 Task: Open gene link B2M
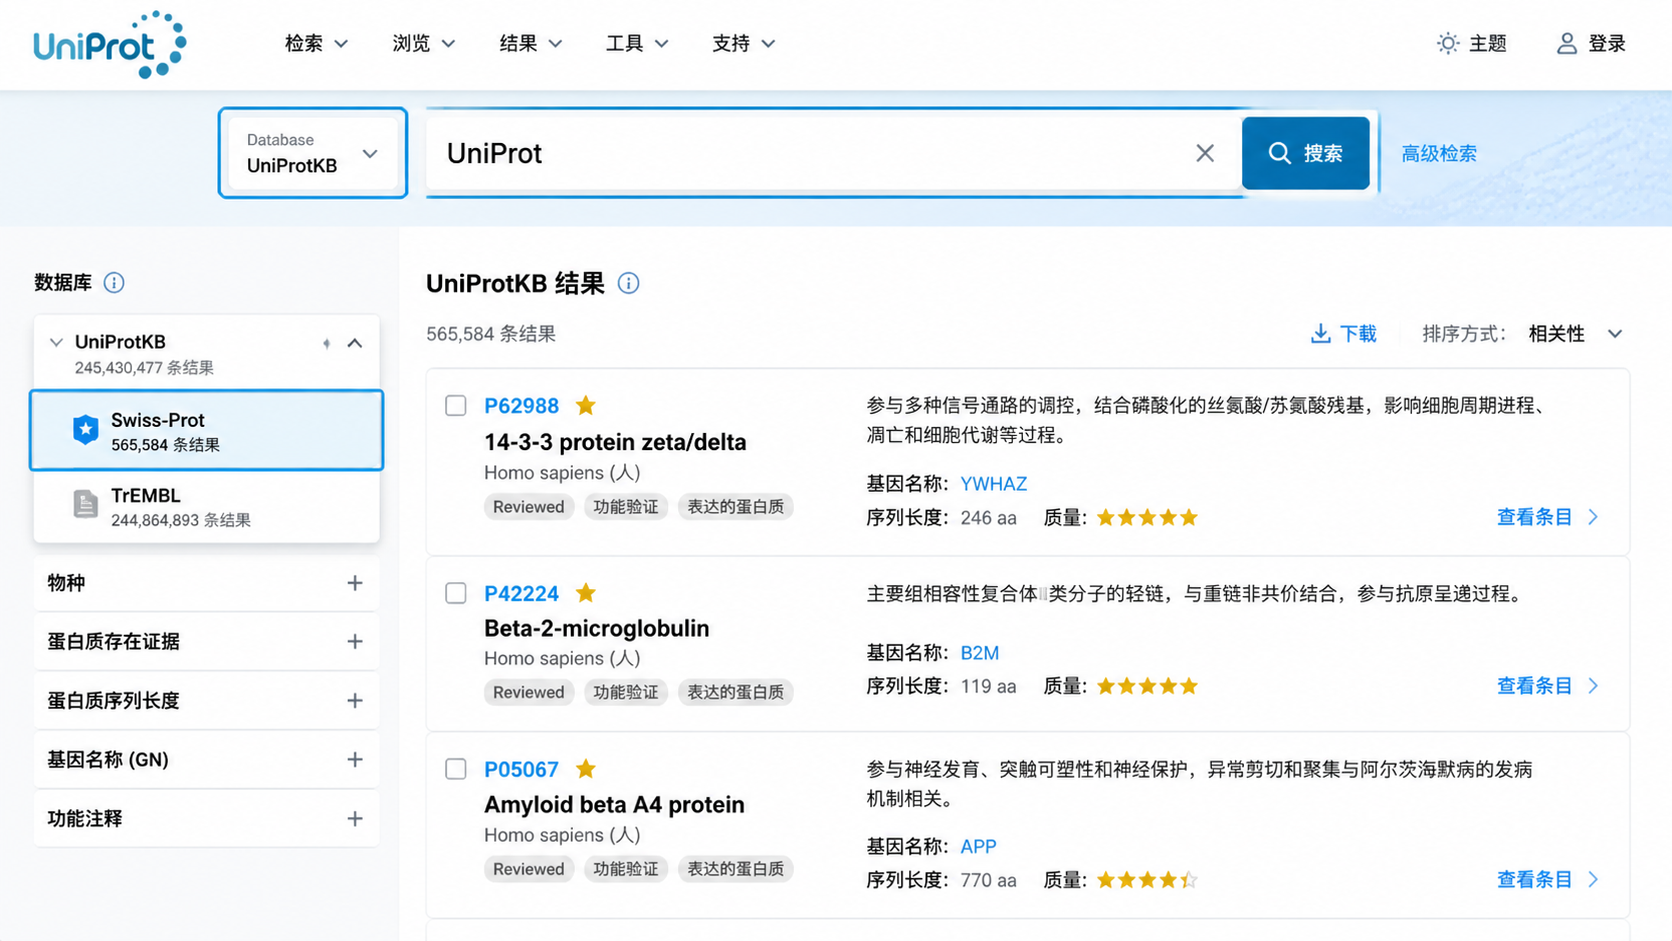point(979,653)
